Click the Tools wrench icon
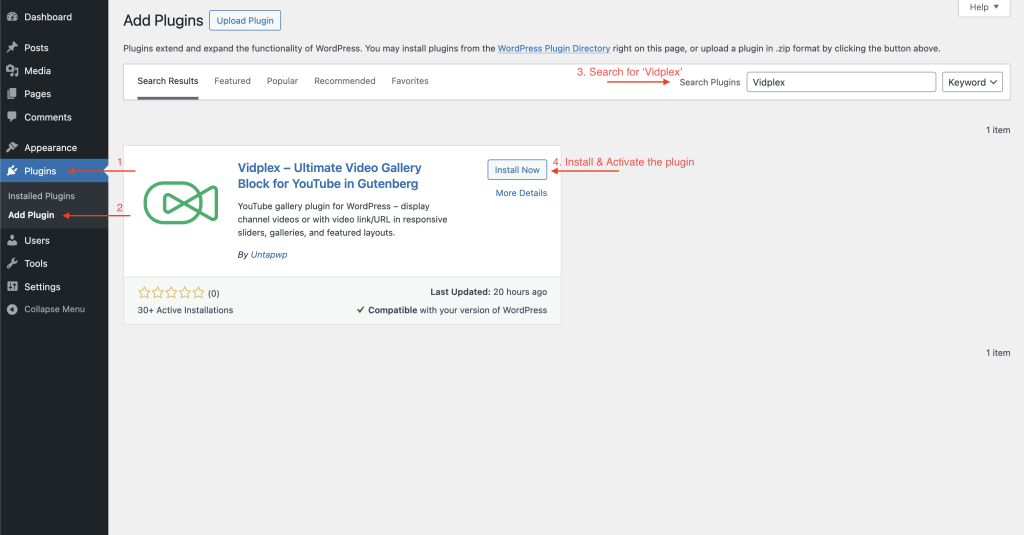The width and height of the screenshot is (1024, 535). pos(12,264)
